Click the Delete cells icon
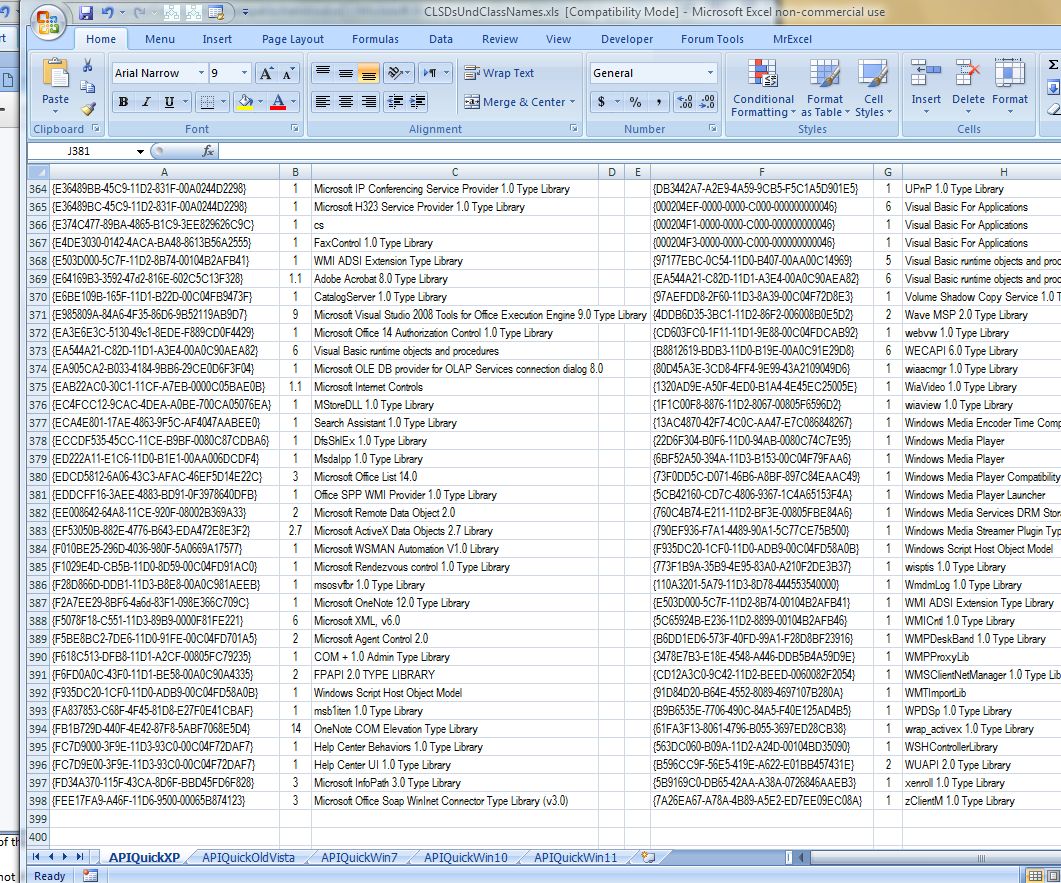 coord(968,73)
